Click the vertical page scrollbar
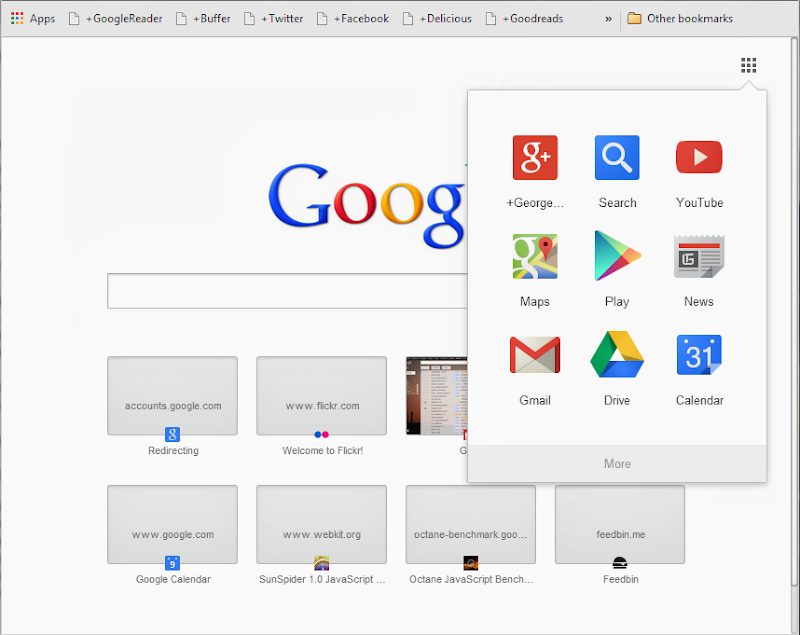This screenshot has width=800, height=635. click(795, 311)
